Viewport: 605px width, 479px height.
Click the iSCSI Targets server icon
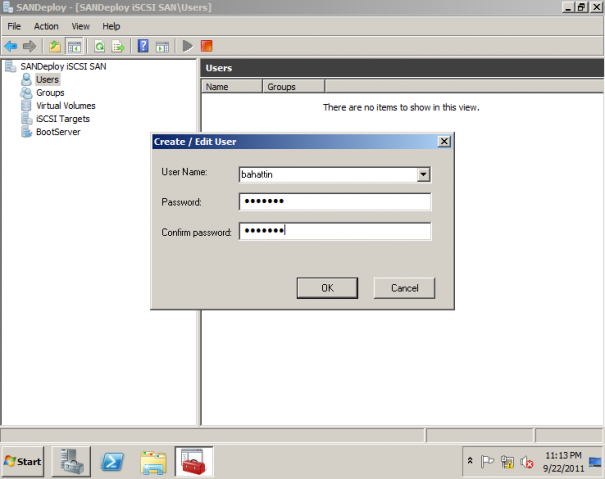pyautogui.click(x=26, y=119)
